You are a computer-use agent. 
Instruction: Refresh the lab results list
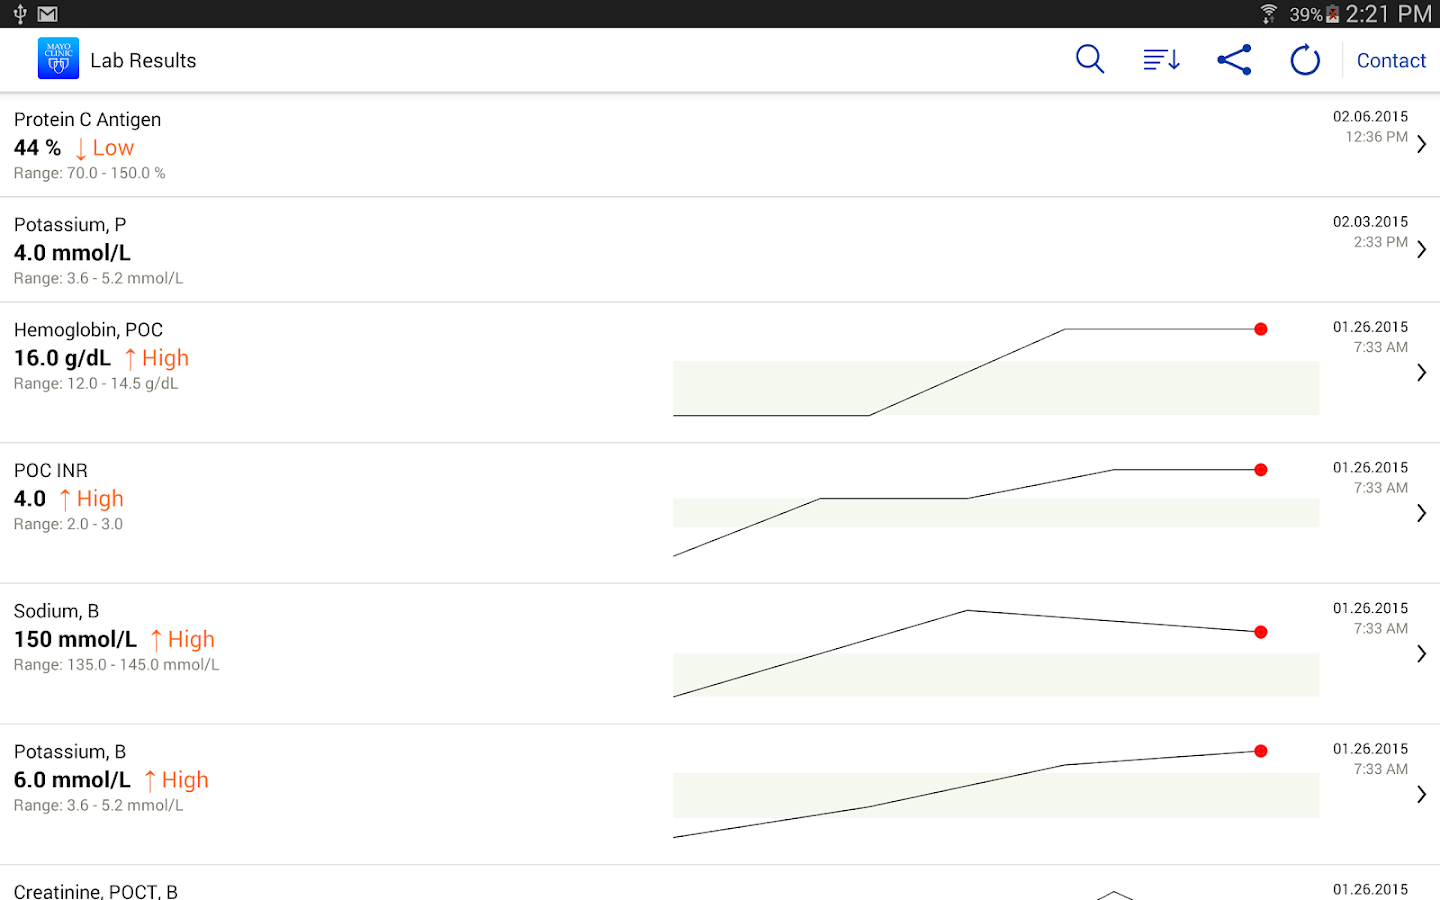tap(1305, 60)
